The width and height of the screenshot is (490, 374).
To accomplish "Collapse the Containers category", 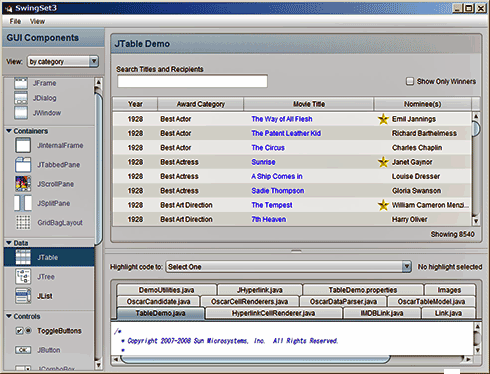I will pyautogui.click(x=9, y=131).
